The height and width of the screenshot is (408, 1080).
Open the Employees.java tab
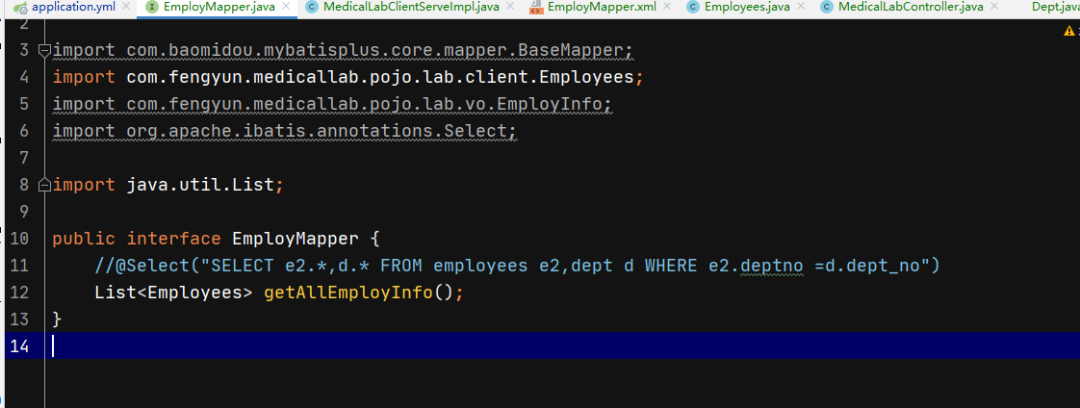click(747, 8)
